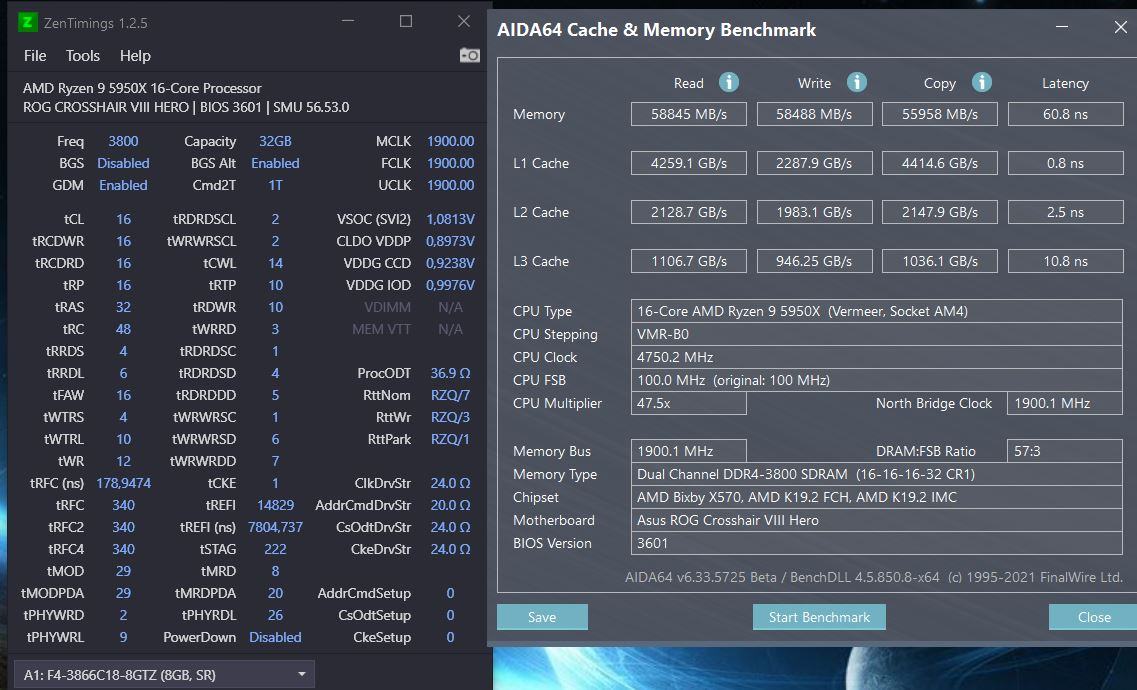Click the Save button in AIDA64

click(542, 616)
